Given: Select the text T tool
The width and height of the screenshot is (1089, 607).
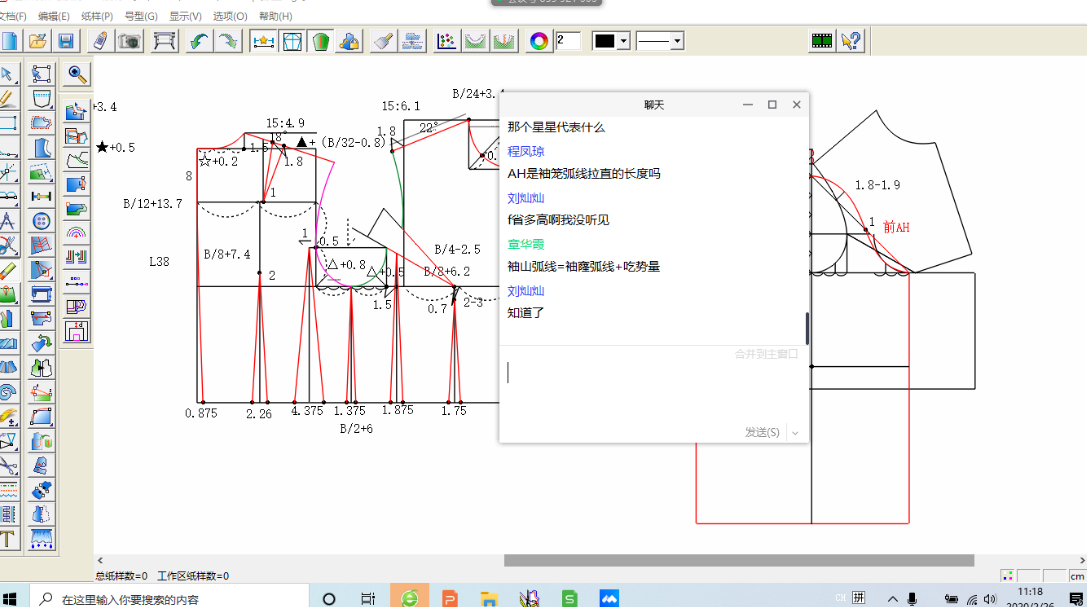Looking at the screenshot, I should (9, 539).
